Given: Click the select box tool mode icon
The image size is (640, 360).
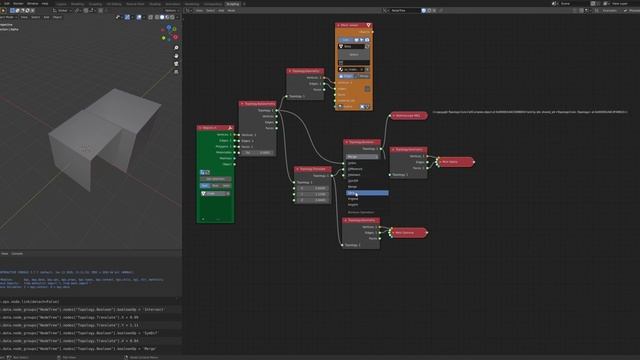Looking at the screenshot, I should [12, 11].
